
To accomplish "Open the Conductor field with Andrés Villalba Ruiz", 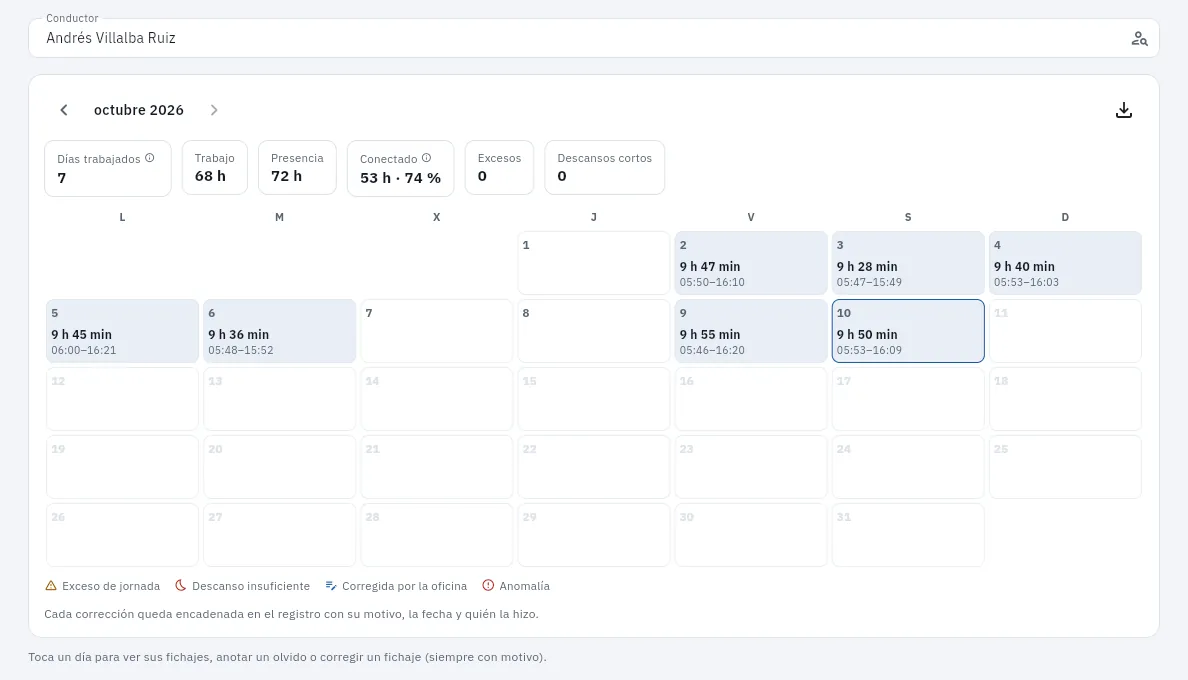I will pos(594,38).
